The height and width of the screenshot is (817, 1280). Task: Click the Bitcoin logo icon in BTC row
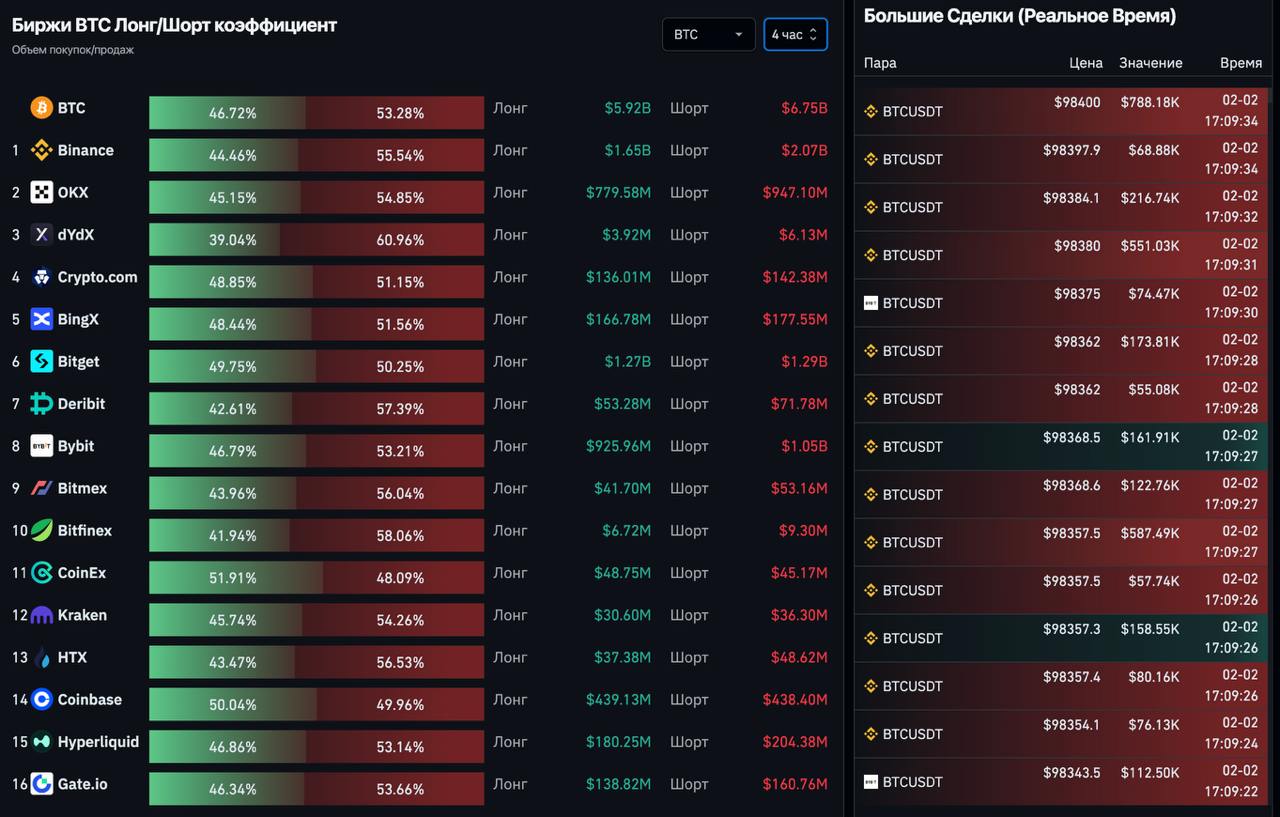(x=41, y=108)
